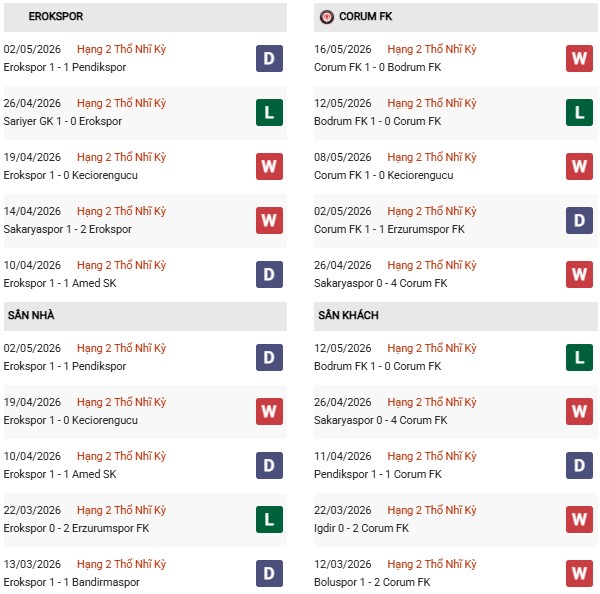Click the W badge for Corum FK 1 - 0 Bodrum FK
The image size is (600, 594).
point(579,59)
